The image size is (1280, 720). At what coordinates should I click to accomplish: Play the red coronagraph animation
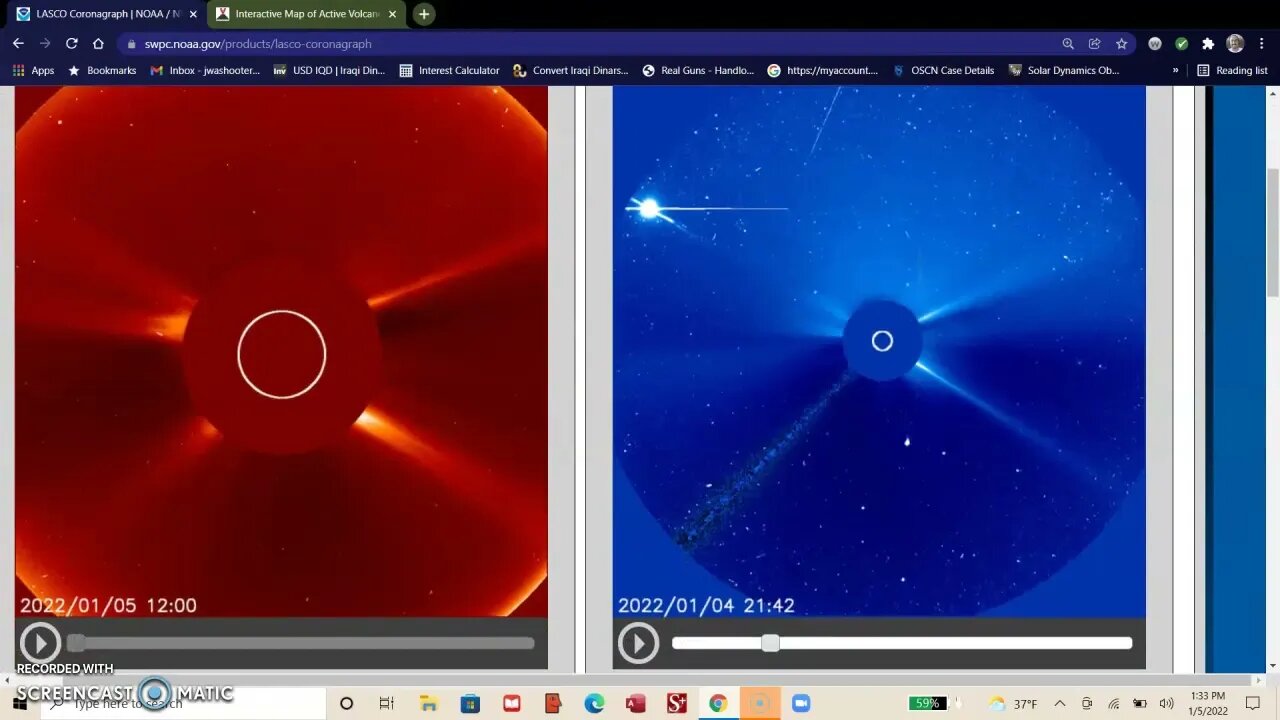click(x=41, y=643)
